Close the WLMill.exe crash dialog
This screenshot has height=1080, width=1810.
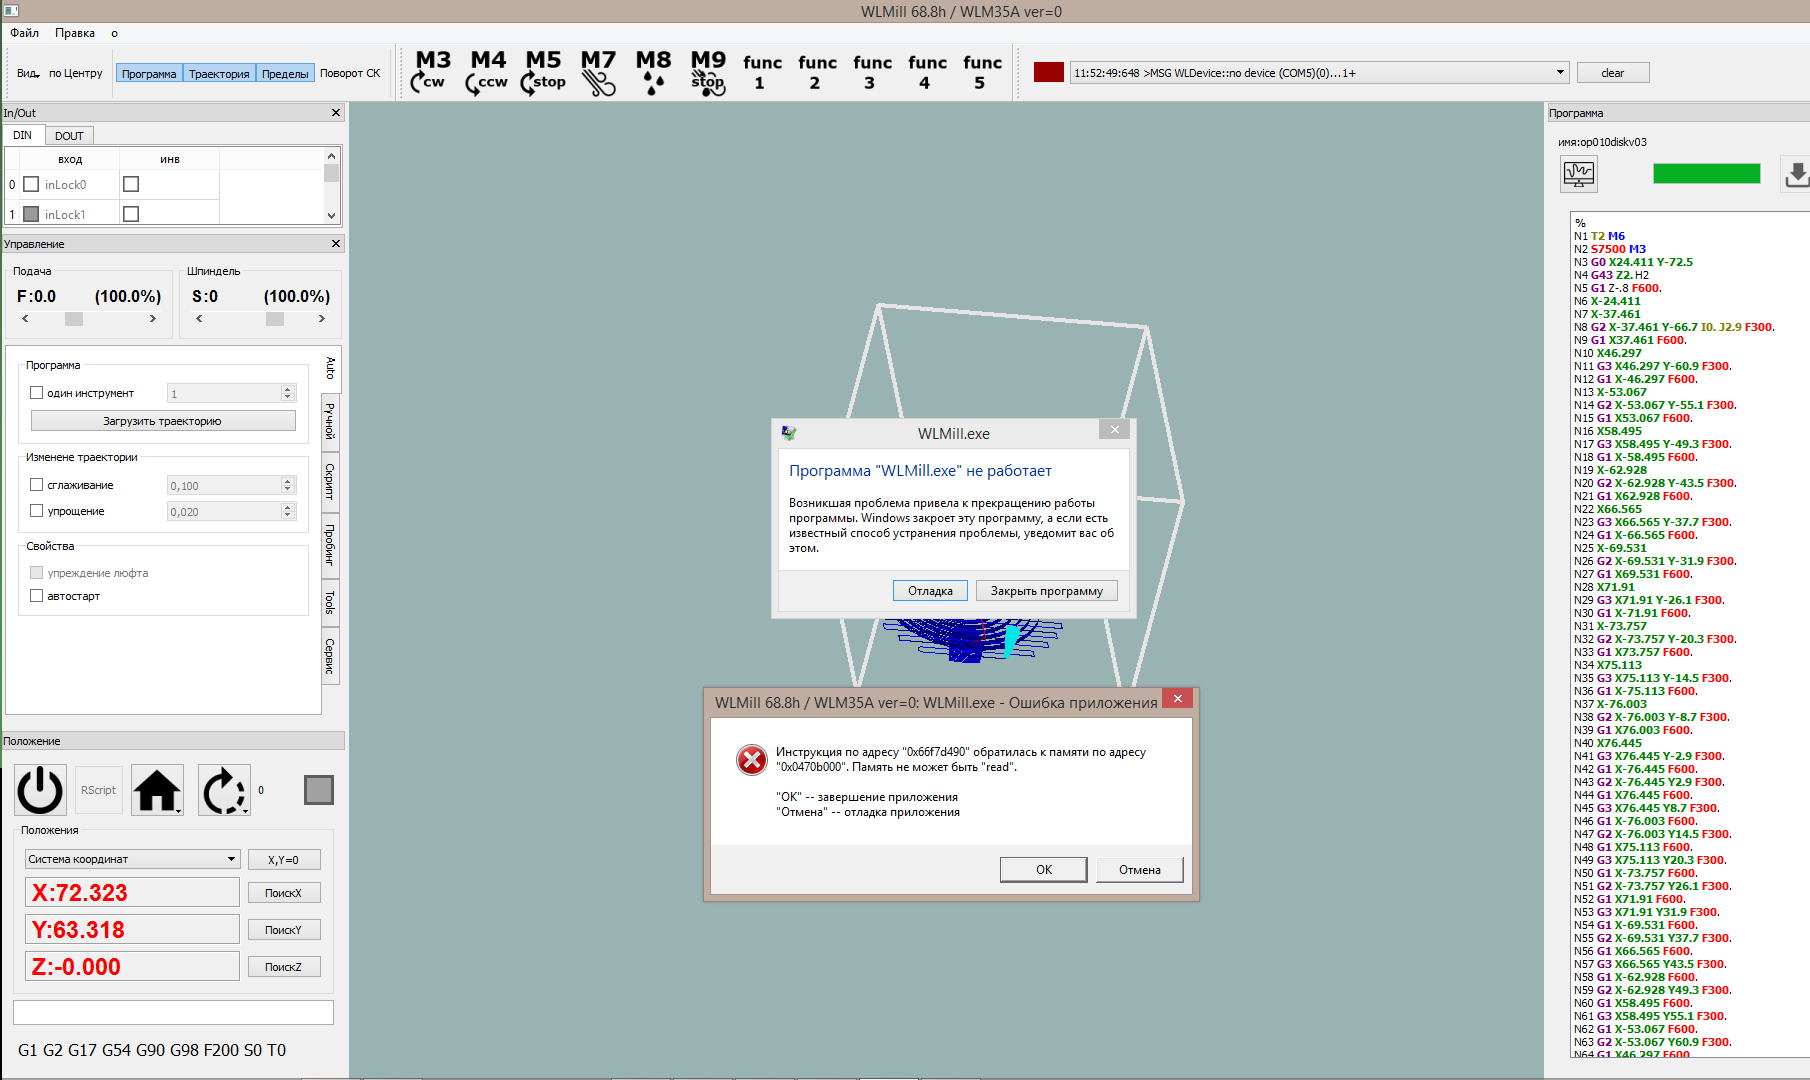point(1115,430)
